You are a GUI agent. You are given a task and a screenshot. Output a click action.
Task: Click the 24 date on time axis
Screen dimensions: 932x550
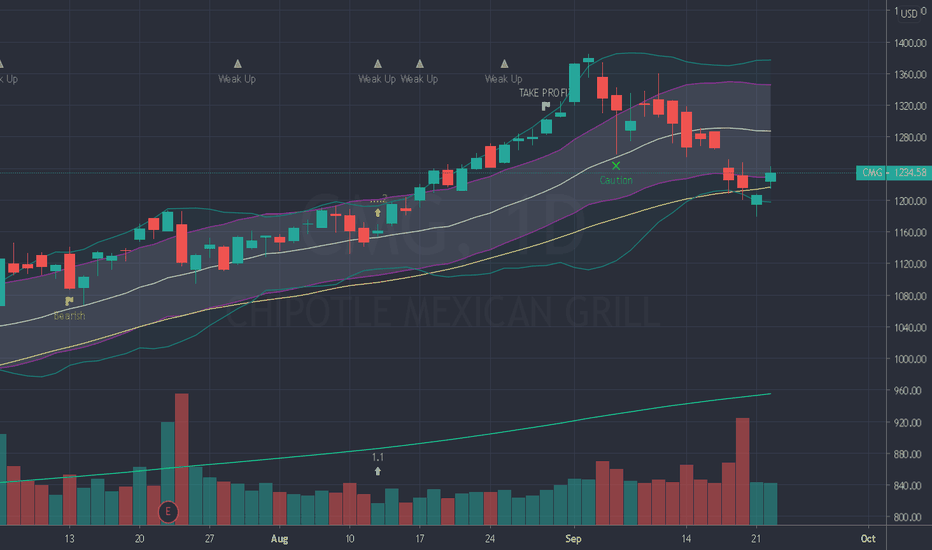click(490, 539)
